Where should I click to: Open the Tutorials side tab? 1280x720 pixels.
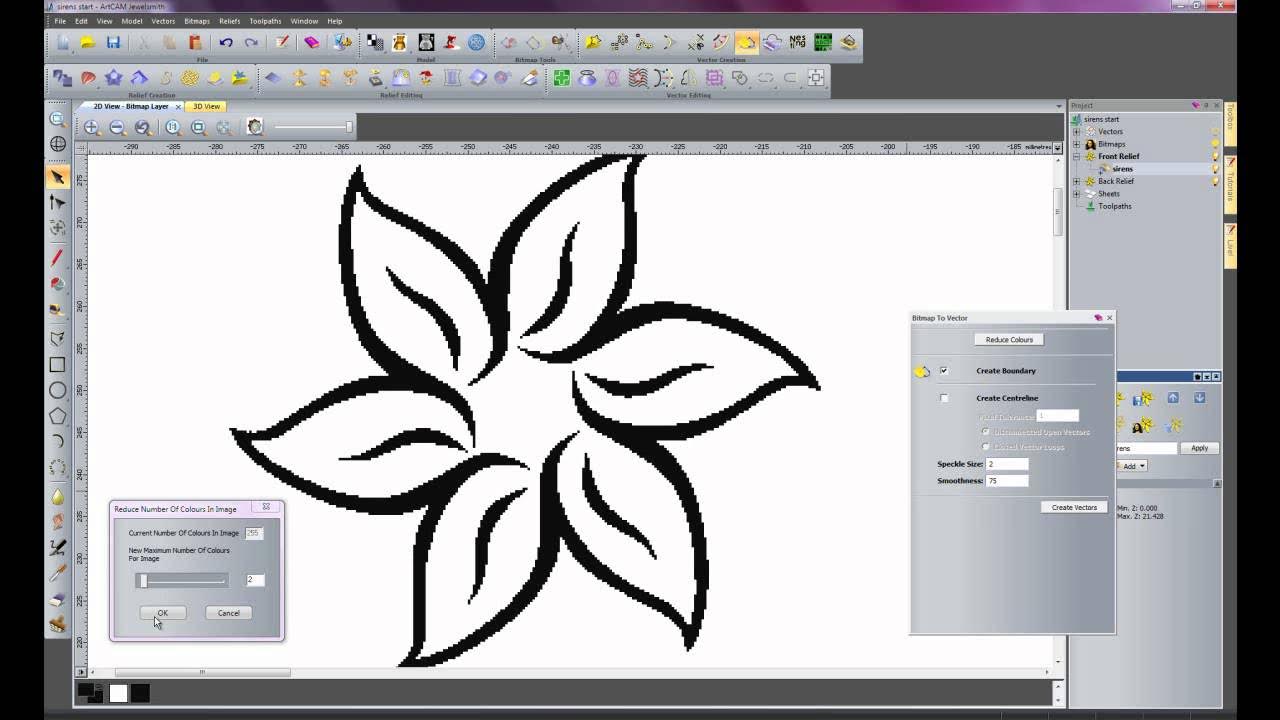coord(1231,184)
